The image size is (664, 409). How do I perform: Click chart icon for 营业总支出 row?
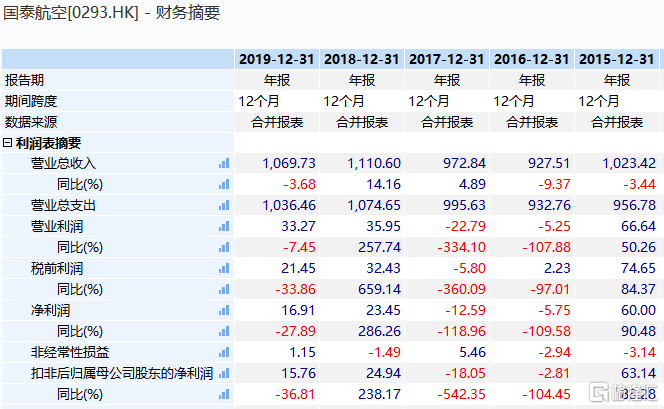(x=224, y=205)
